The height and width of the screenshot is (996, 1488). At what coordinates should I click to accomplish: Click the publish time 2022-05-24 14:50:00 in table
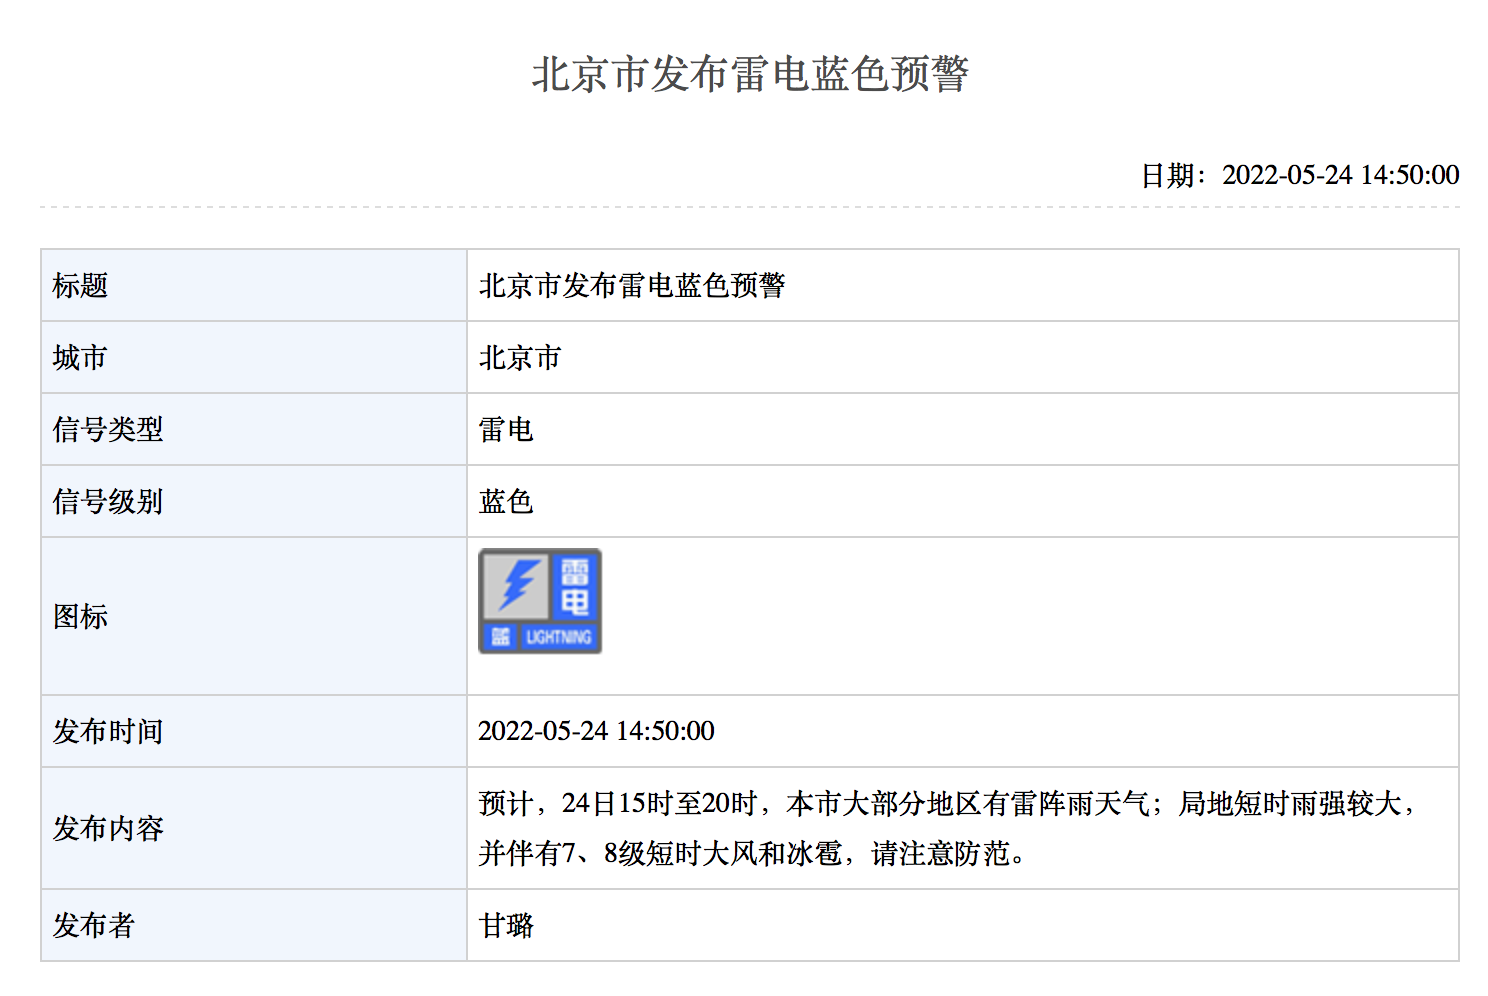point(596,731)
